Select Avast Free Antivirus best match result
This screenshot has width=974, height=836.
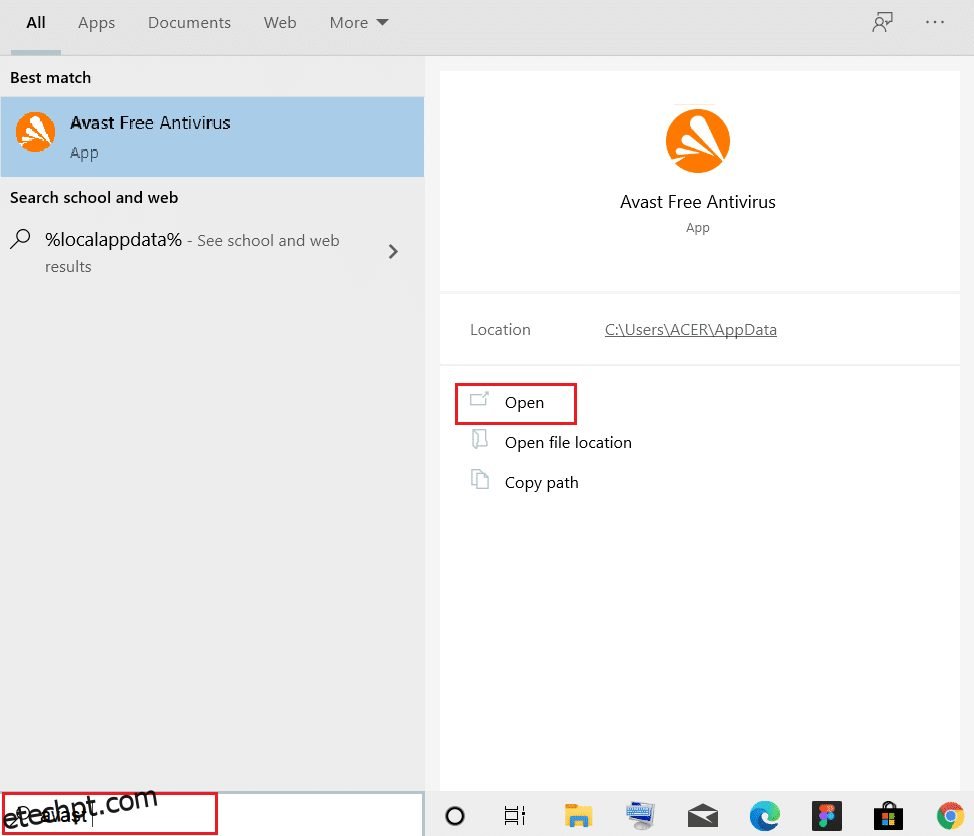point(212,137)
